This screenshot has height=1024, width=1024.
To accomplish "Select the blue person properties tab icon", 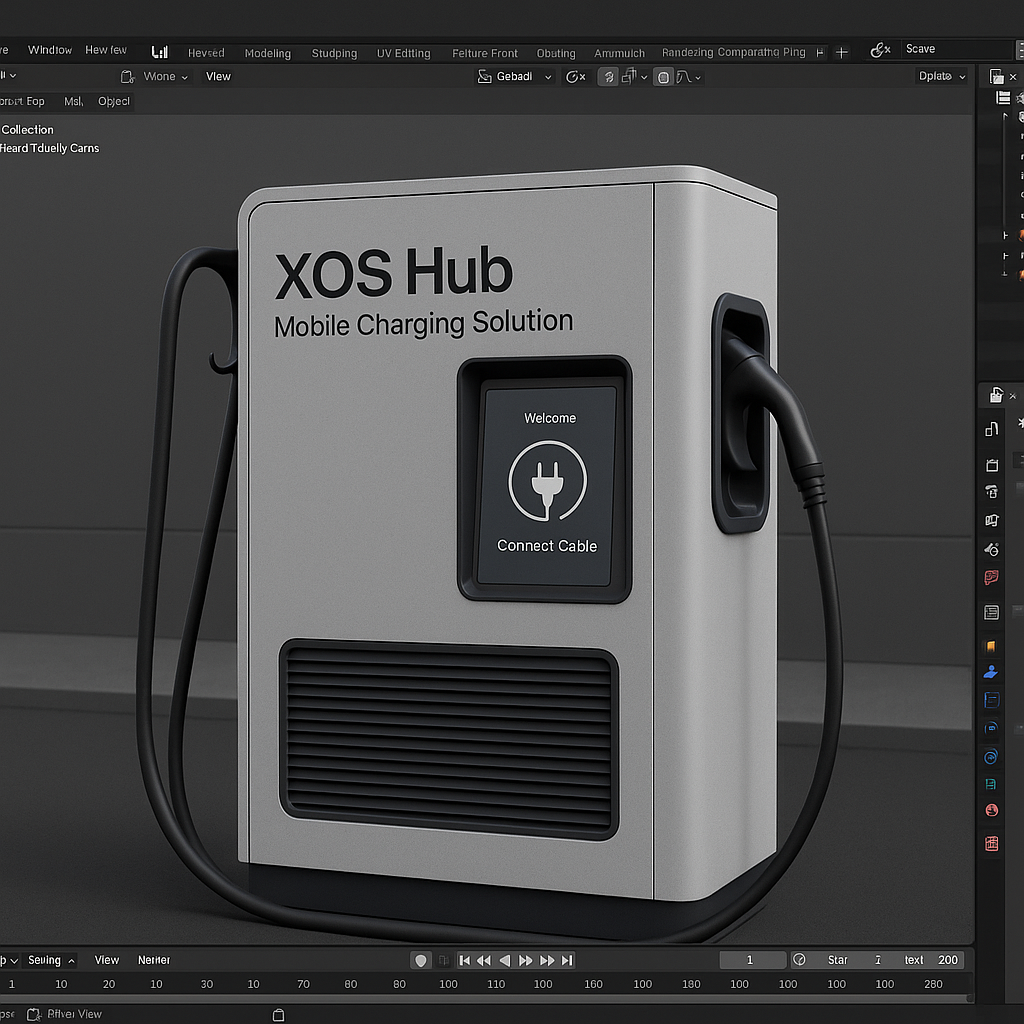I will [x=992, y=672].
